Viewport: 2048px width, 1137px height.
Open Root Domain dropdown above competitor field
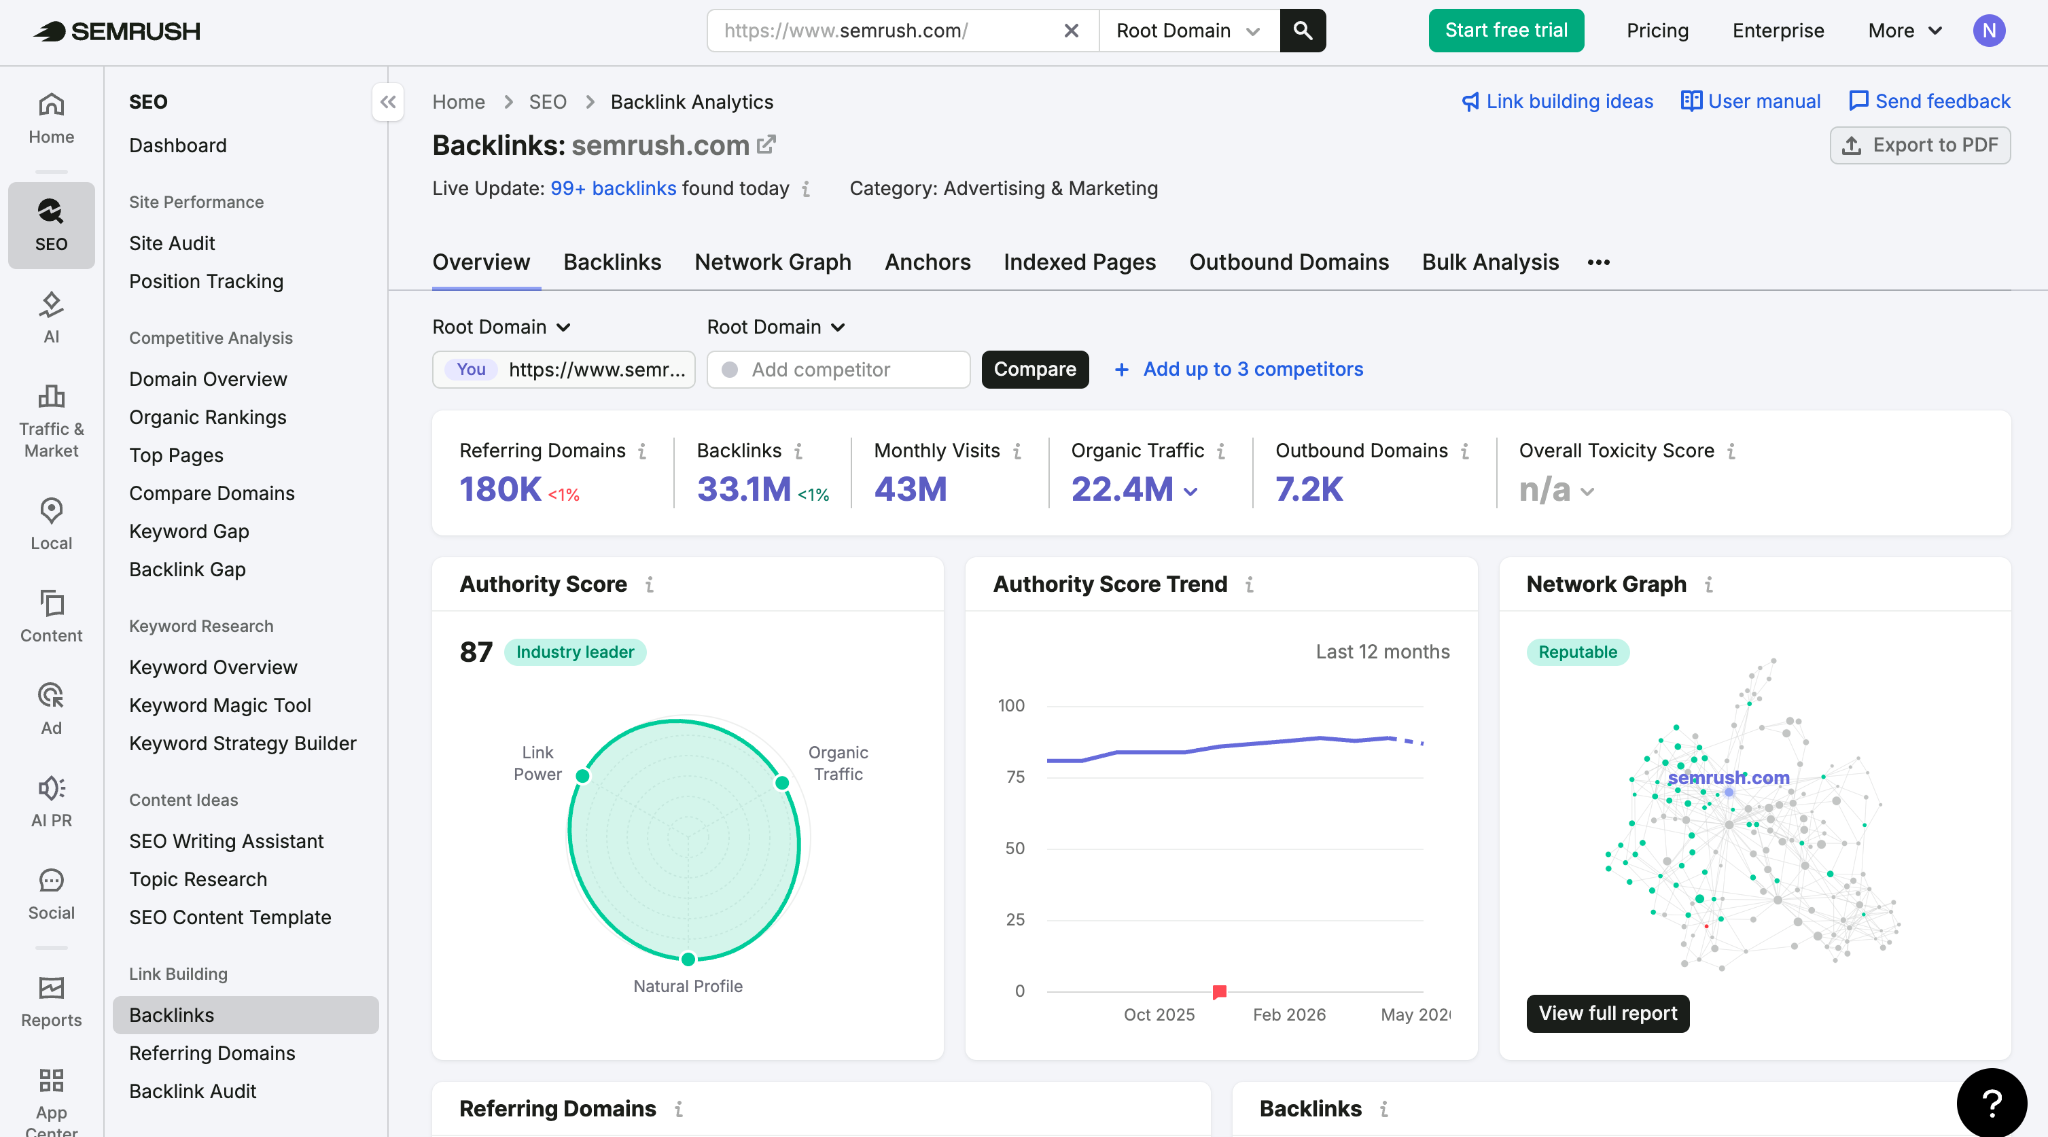point(776,327)
